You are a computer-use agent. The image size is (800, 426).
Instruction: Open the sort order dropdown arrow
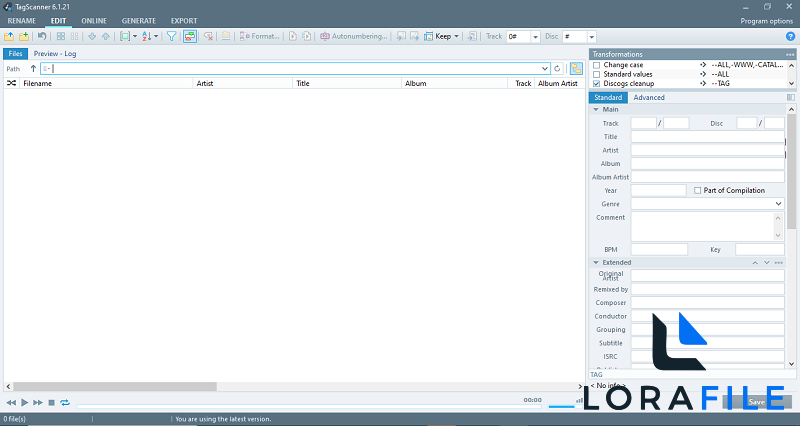point(156,36)
